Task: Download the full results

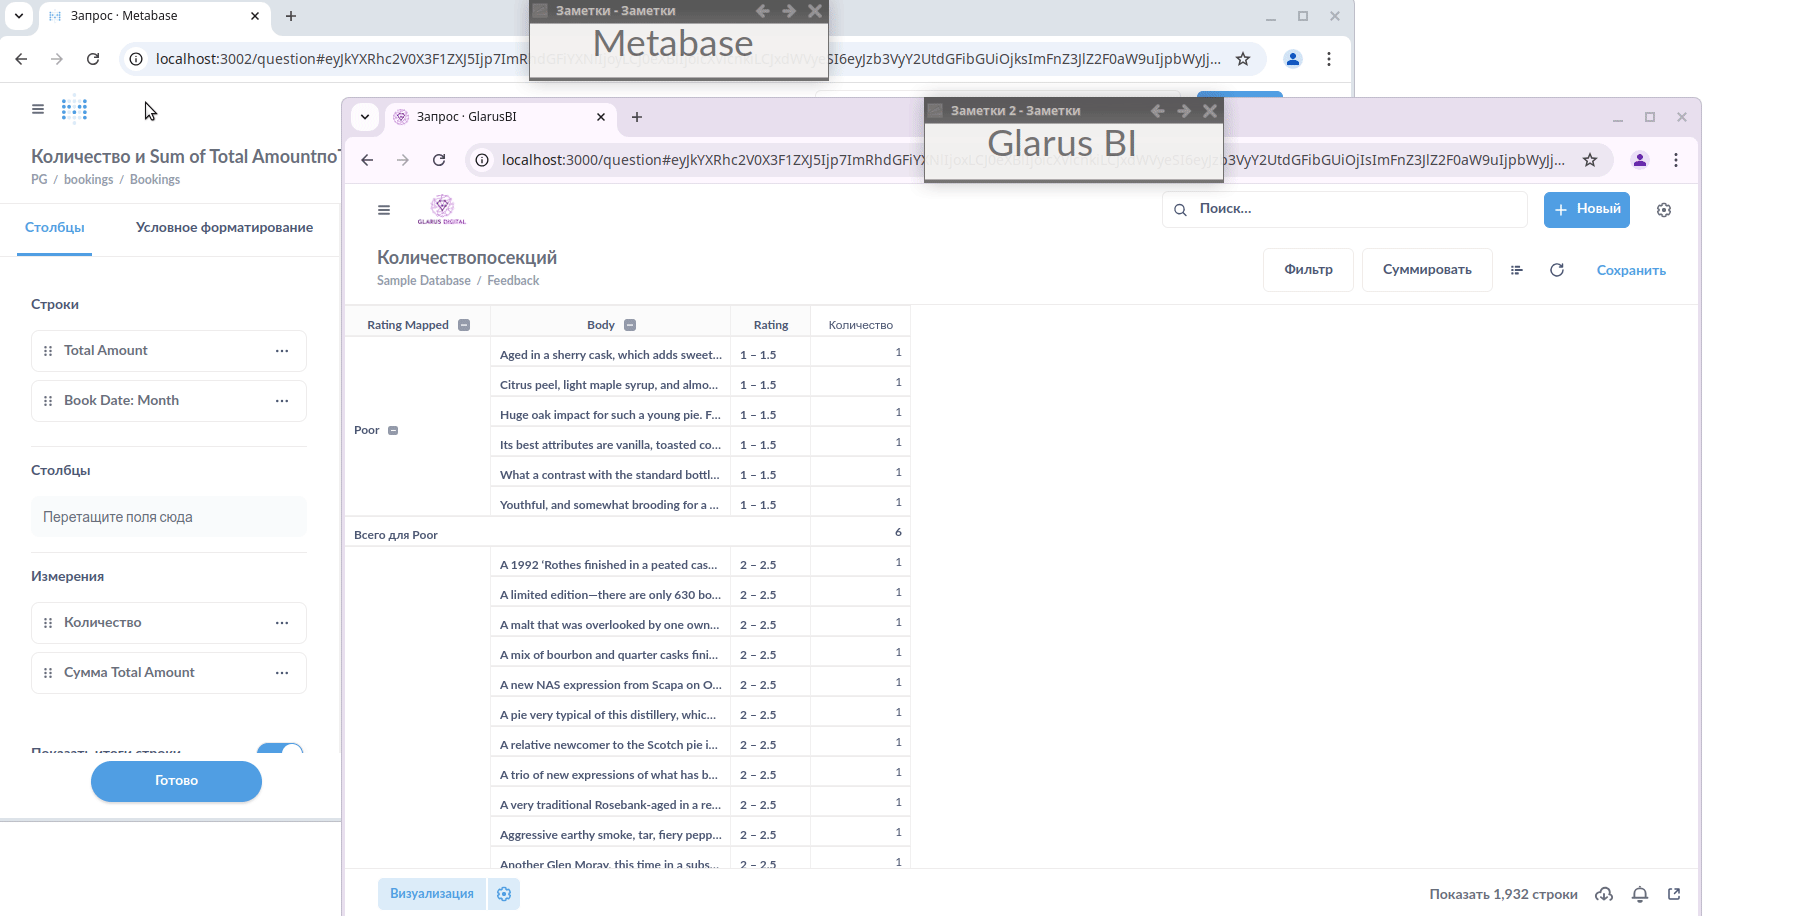Action: (1604, 894)
